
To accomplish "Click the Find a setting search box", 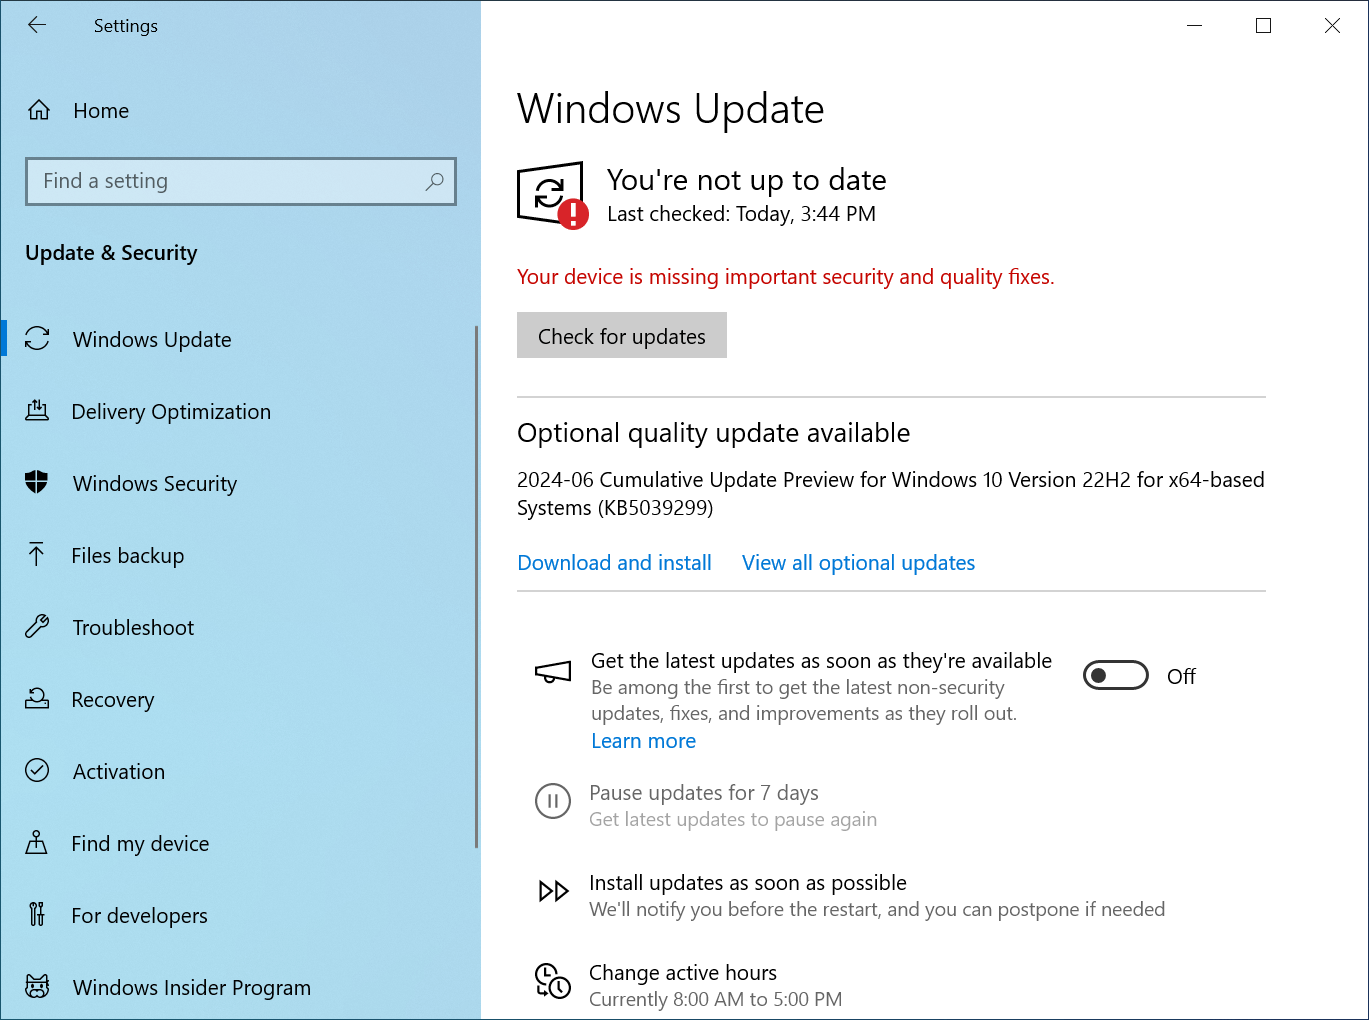I will 241,181.
